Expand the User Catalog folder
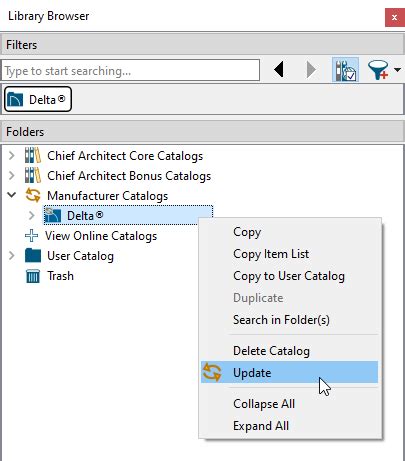This screenshot has height=461, width=405. [12, 256]
